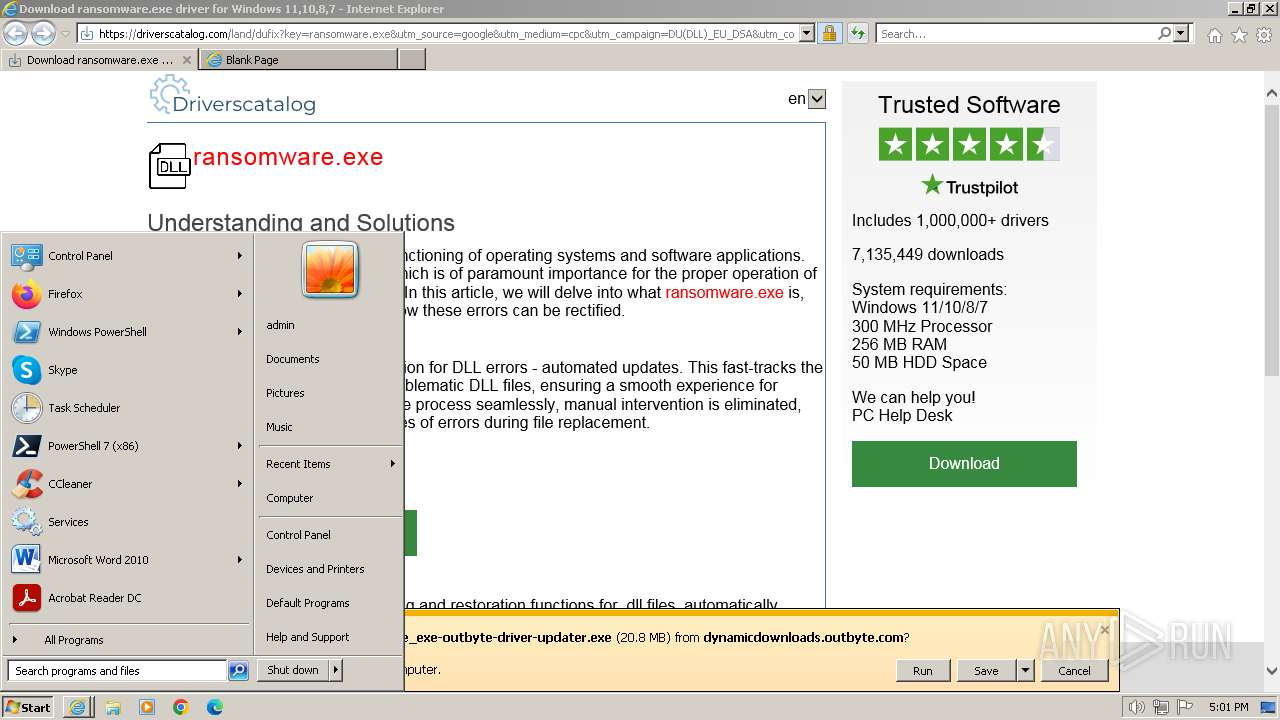Image resolution: width=1280 pixels, height=720 pixels.
Task: Launch Edge from the taskbar
Action: pos(215,707)
